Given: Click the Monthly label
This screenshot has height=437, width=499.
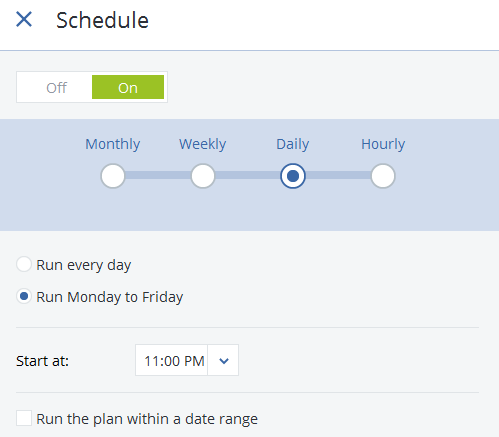Looking at the screenshot, I should [x=113, y=144].
